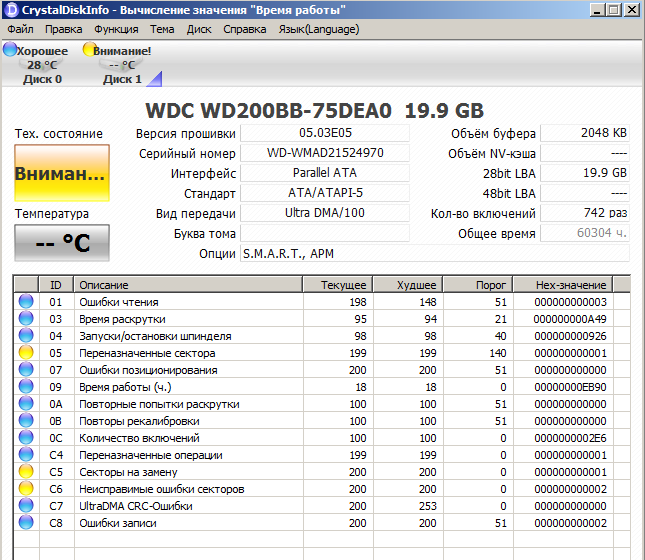Viewport: 645px width, 560px height.
Task: Click hex value 0000000002E6
Action: click(x=570, y=438)
